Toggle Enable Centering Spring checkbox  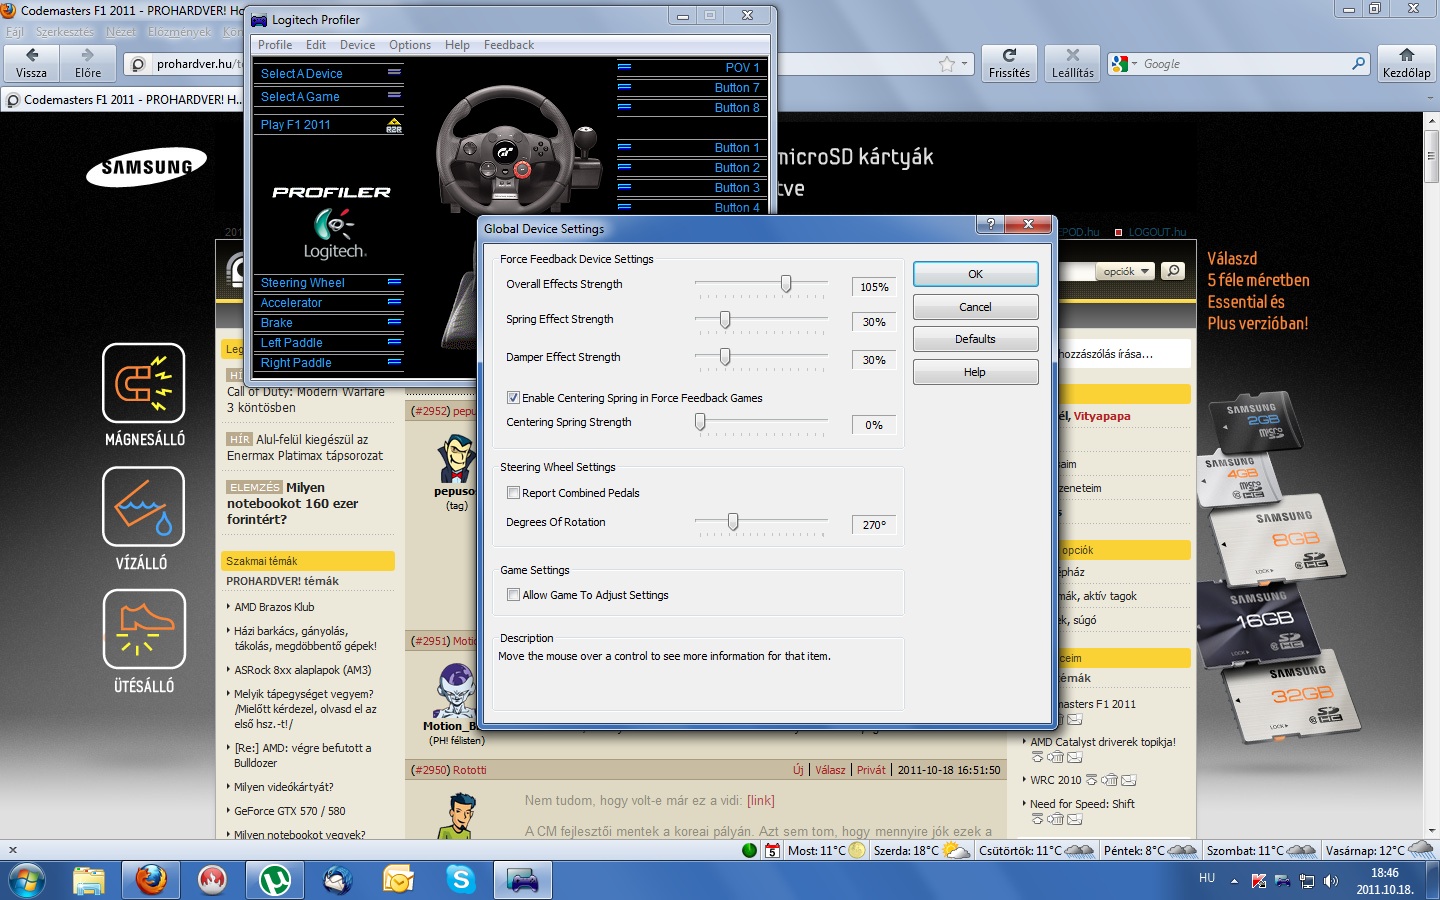coord(513,398)
